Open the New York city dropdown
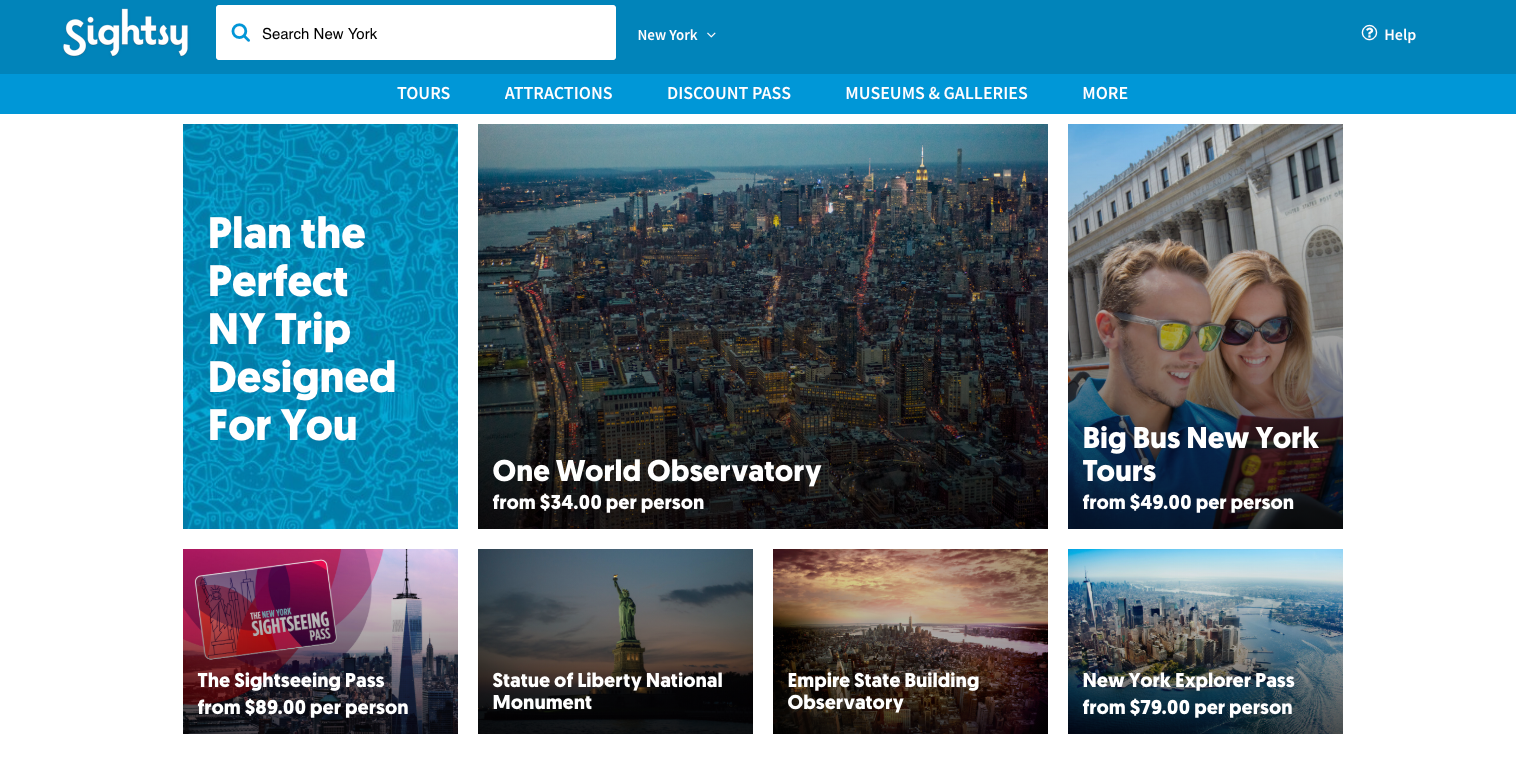1516x776 pixels. (x=677, y=35)
